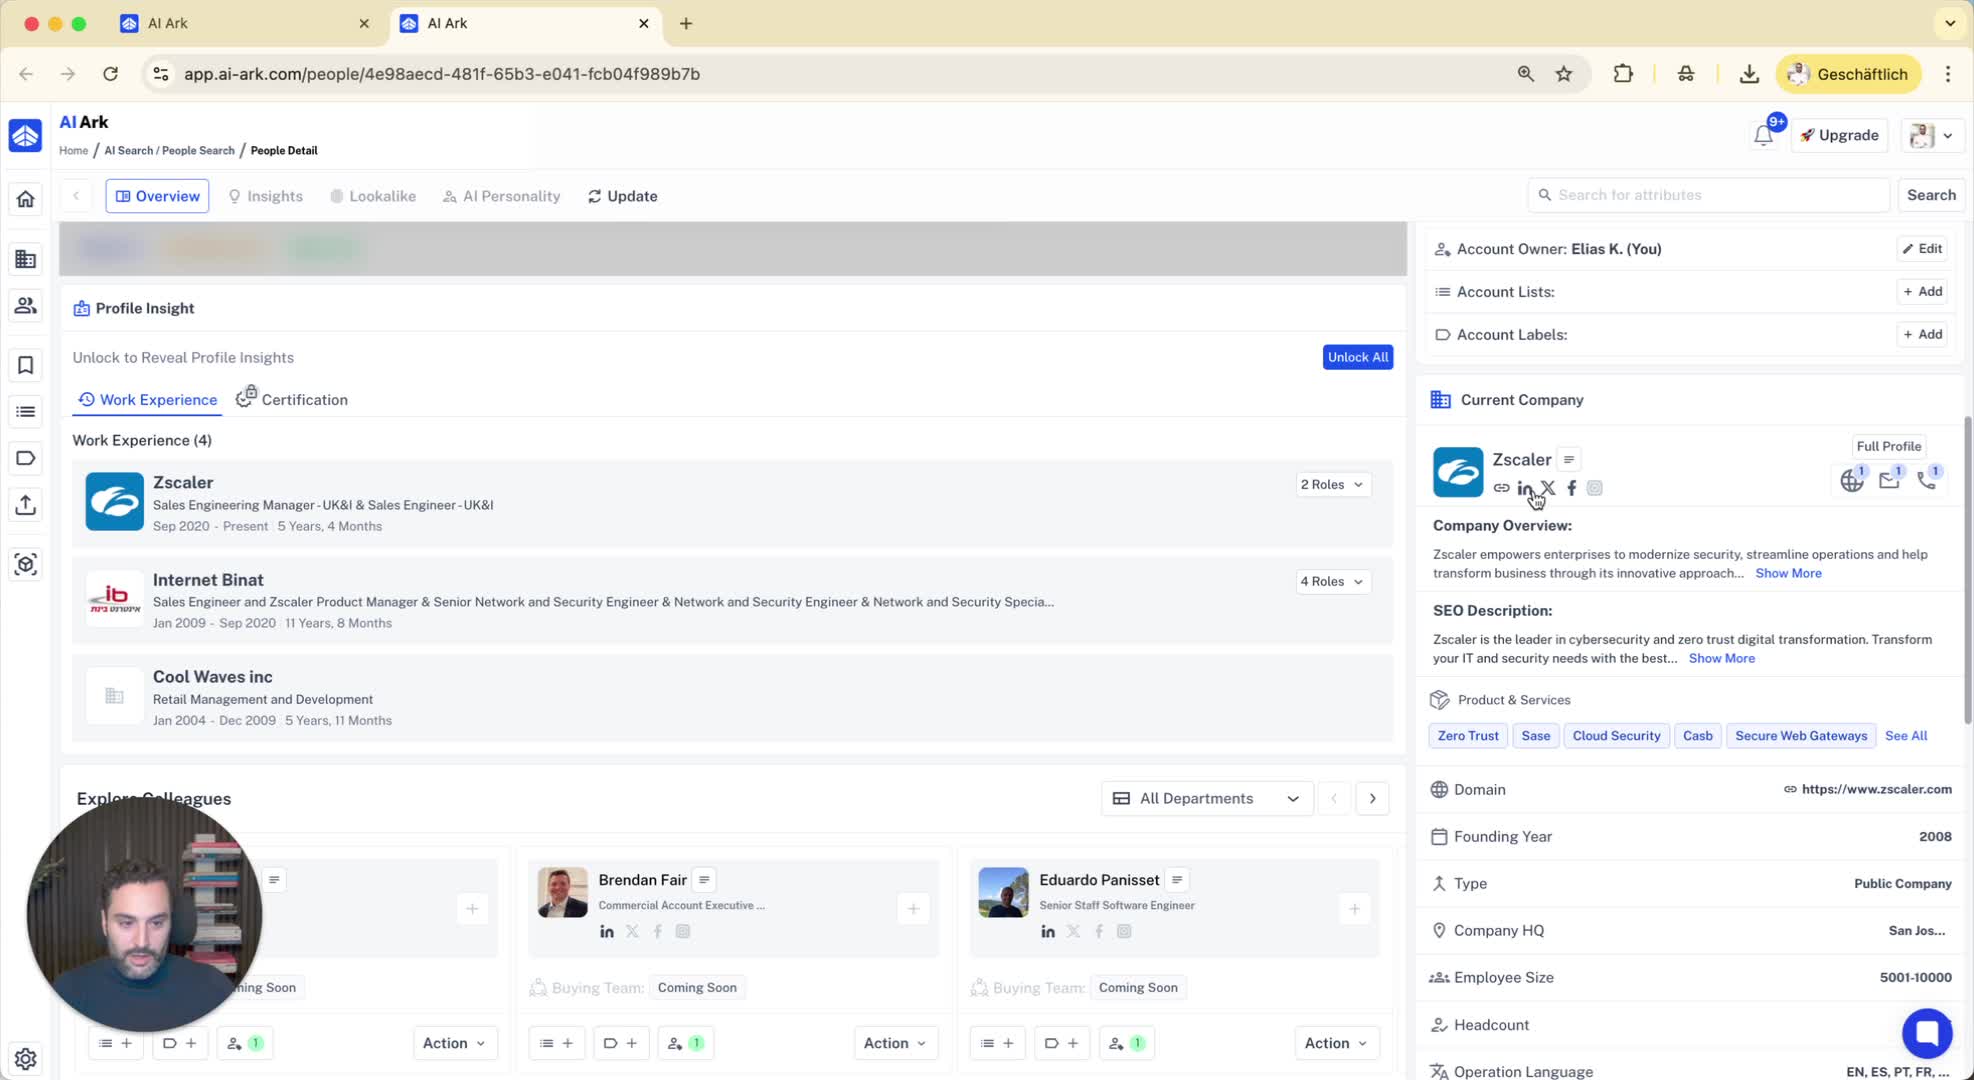Open Brendan Fair's LinkedIn icon

tap(607, 931)
